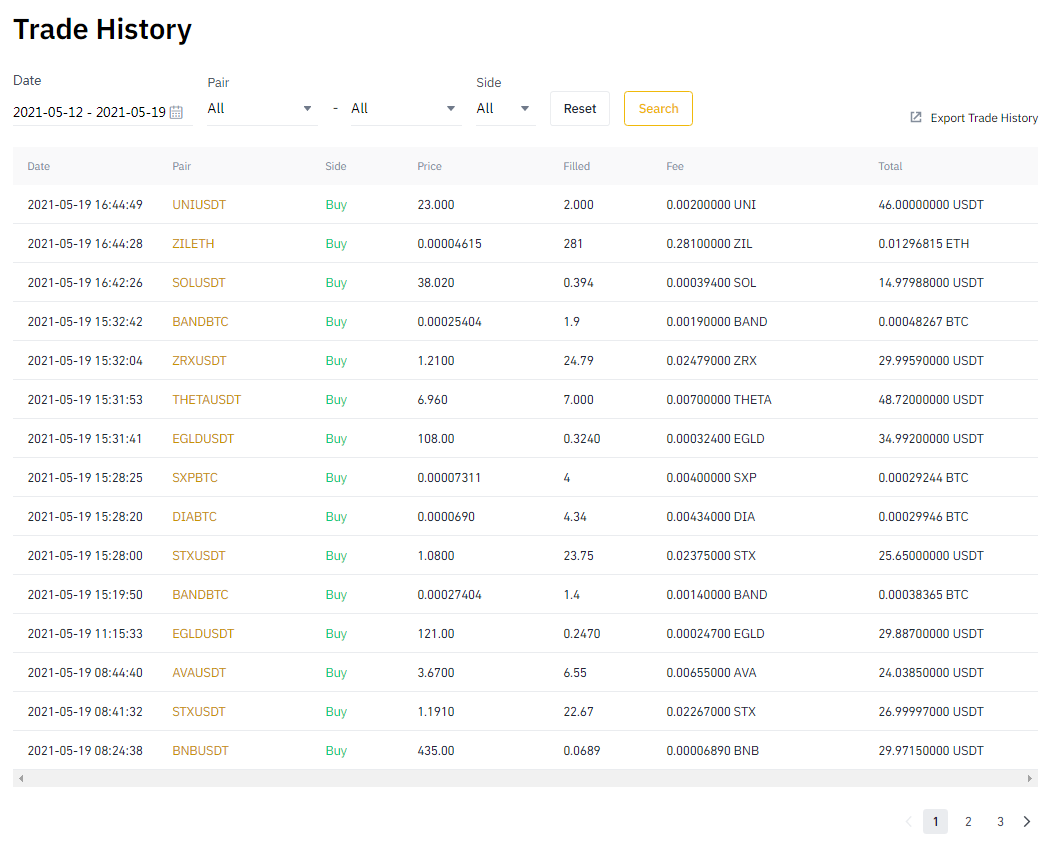
Task: Open the BNBUSDT pair link
Action: 200,751
